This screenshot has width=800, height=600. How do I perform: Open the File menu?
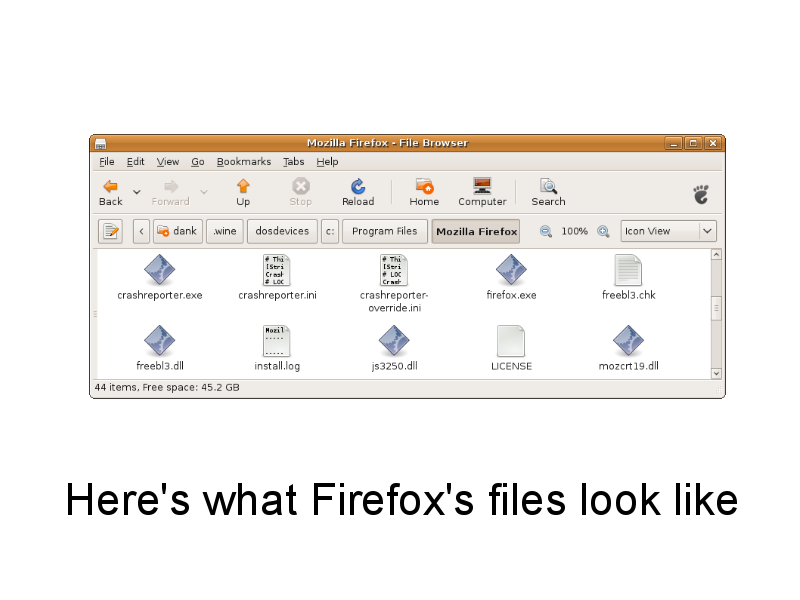pyautogui.click(x=107, y=162)
